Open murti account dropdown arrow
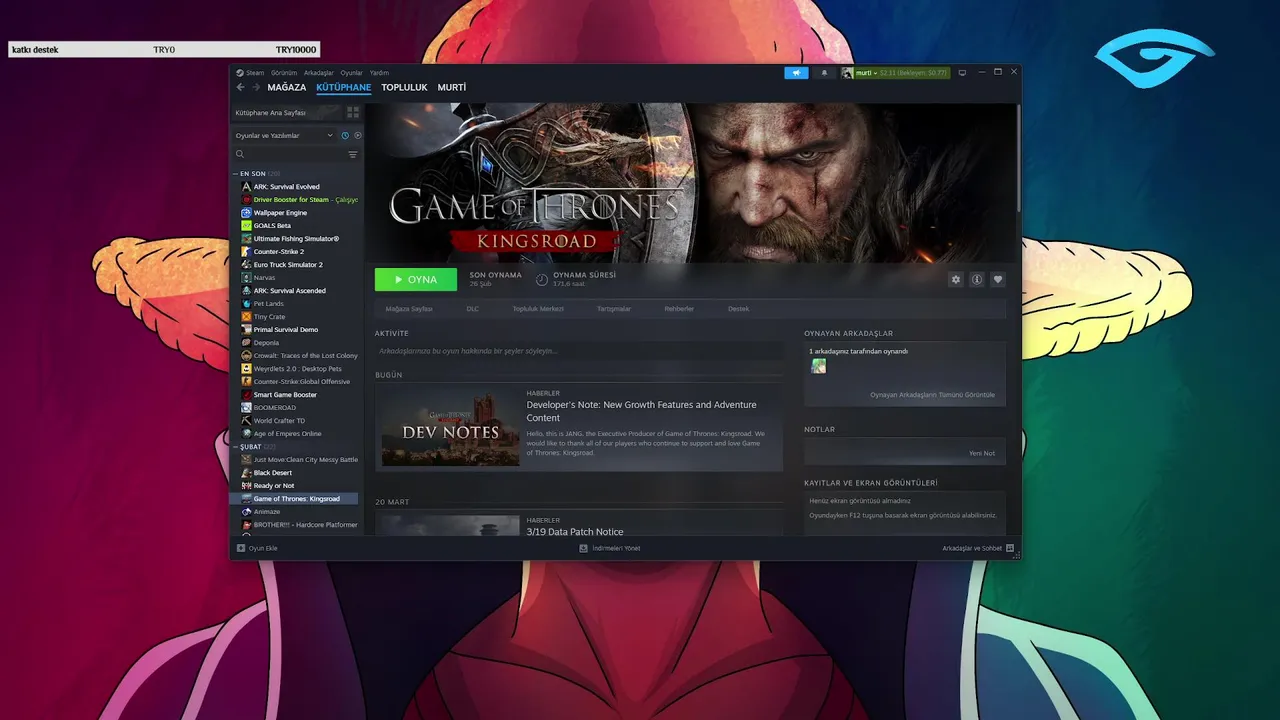The width and height of the screenshot is (1280, 720). [x=875, y=73]
